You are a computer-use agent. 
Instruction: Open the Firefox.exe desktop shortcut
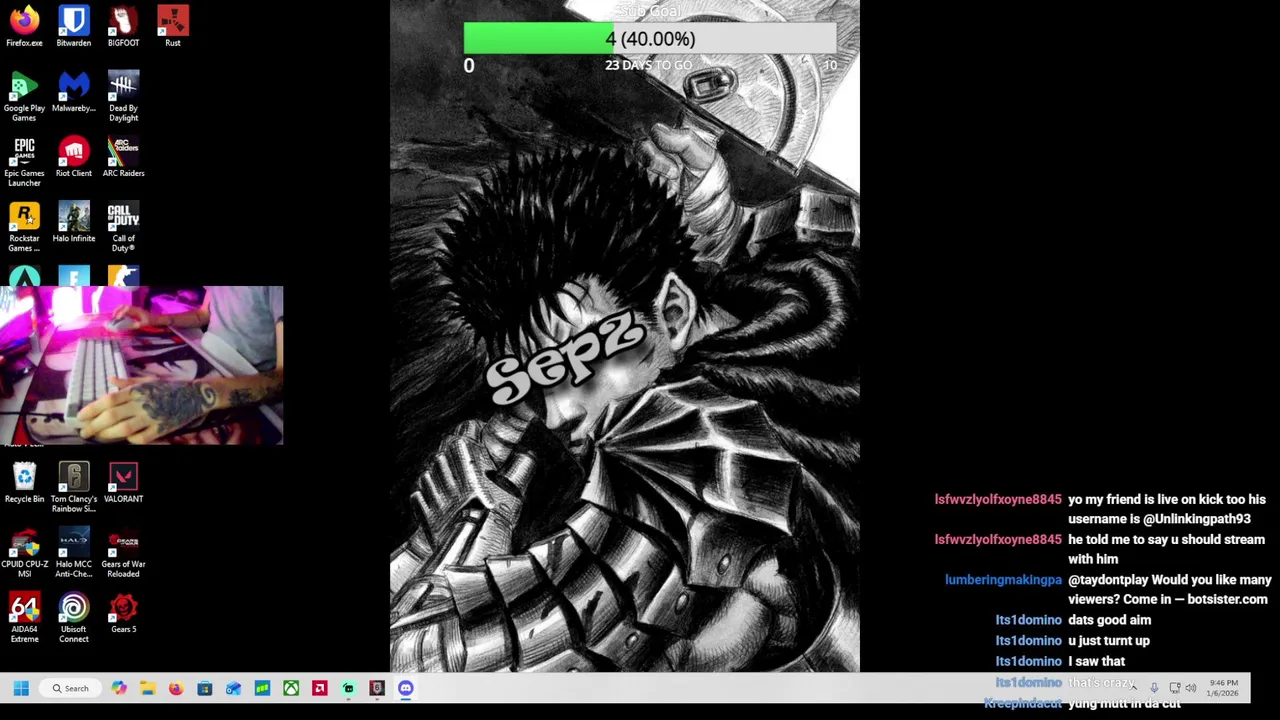(x=24, y=26)
